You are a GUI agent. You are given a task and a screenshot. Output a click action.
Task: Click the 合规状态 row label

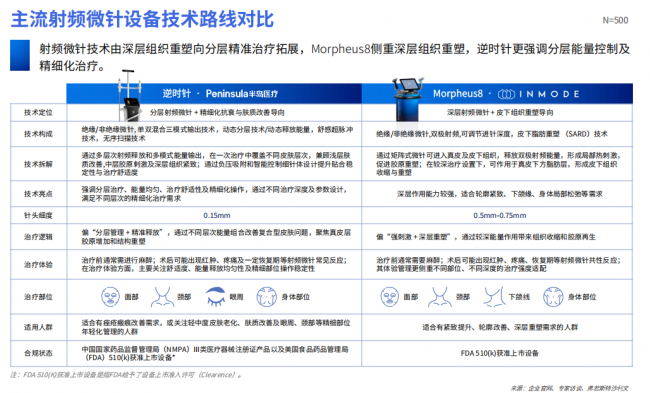38,353
